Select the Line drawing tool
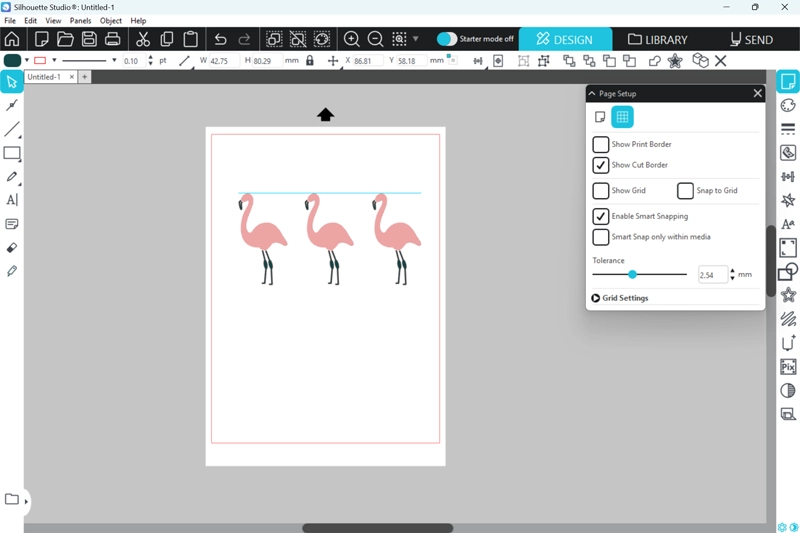The image size is (800, 533). pyautogui.click(x=12, y=130)
